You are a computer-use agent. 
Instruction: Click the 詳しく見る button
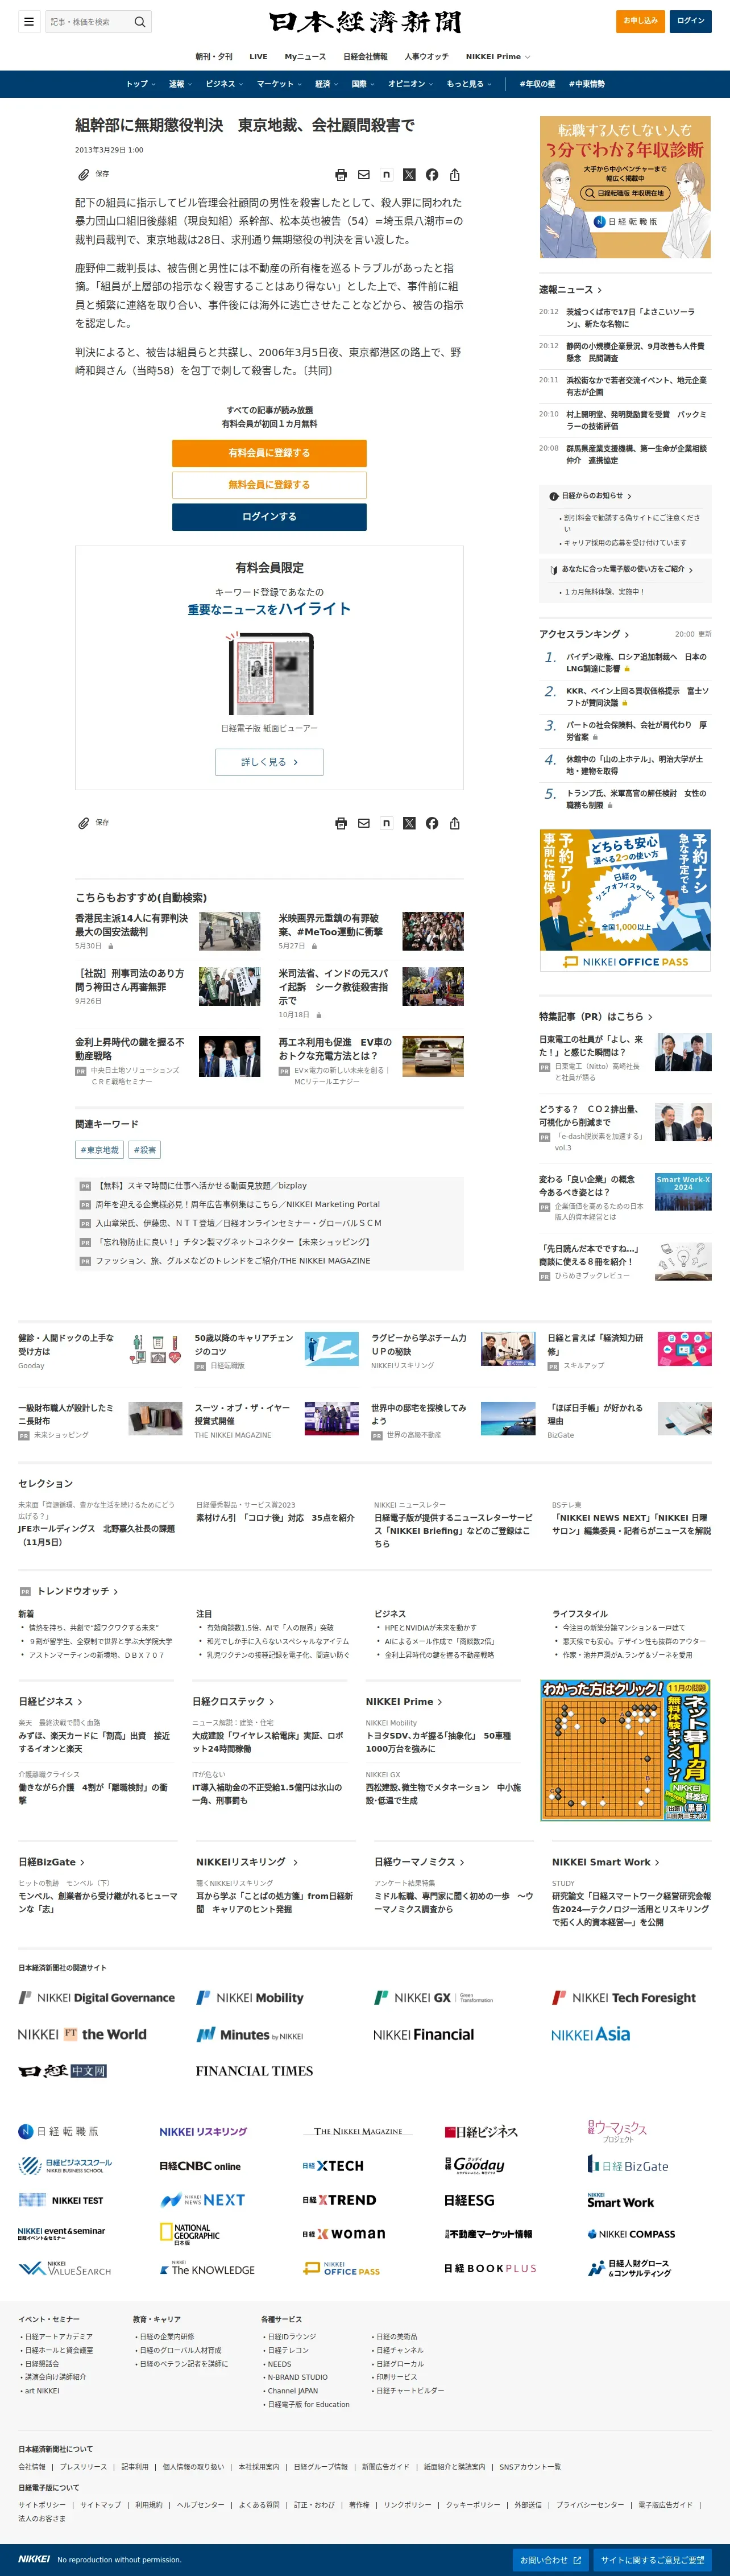(269, 762)
